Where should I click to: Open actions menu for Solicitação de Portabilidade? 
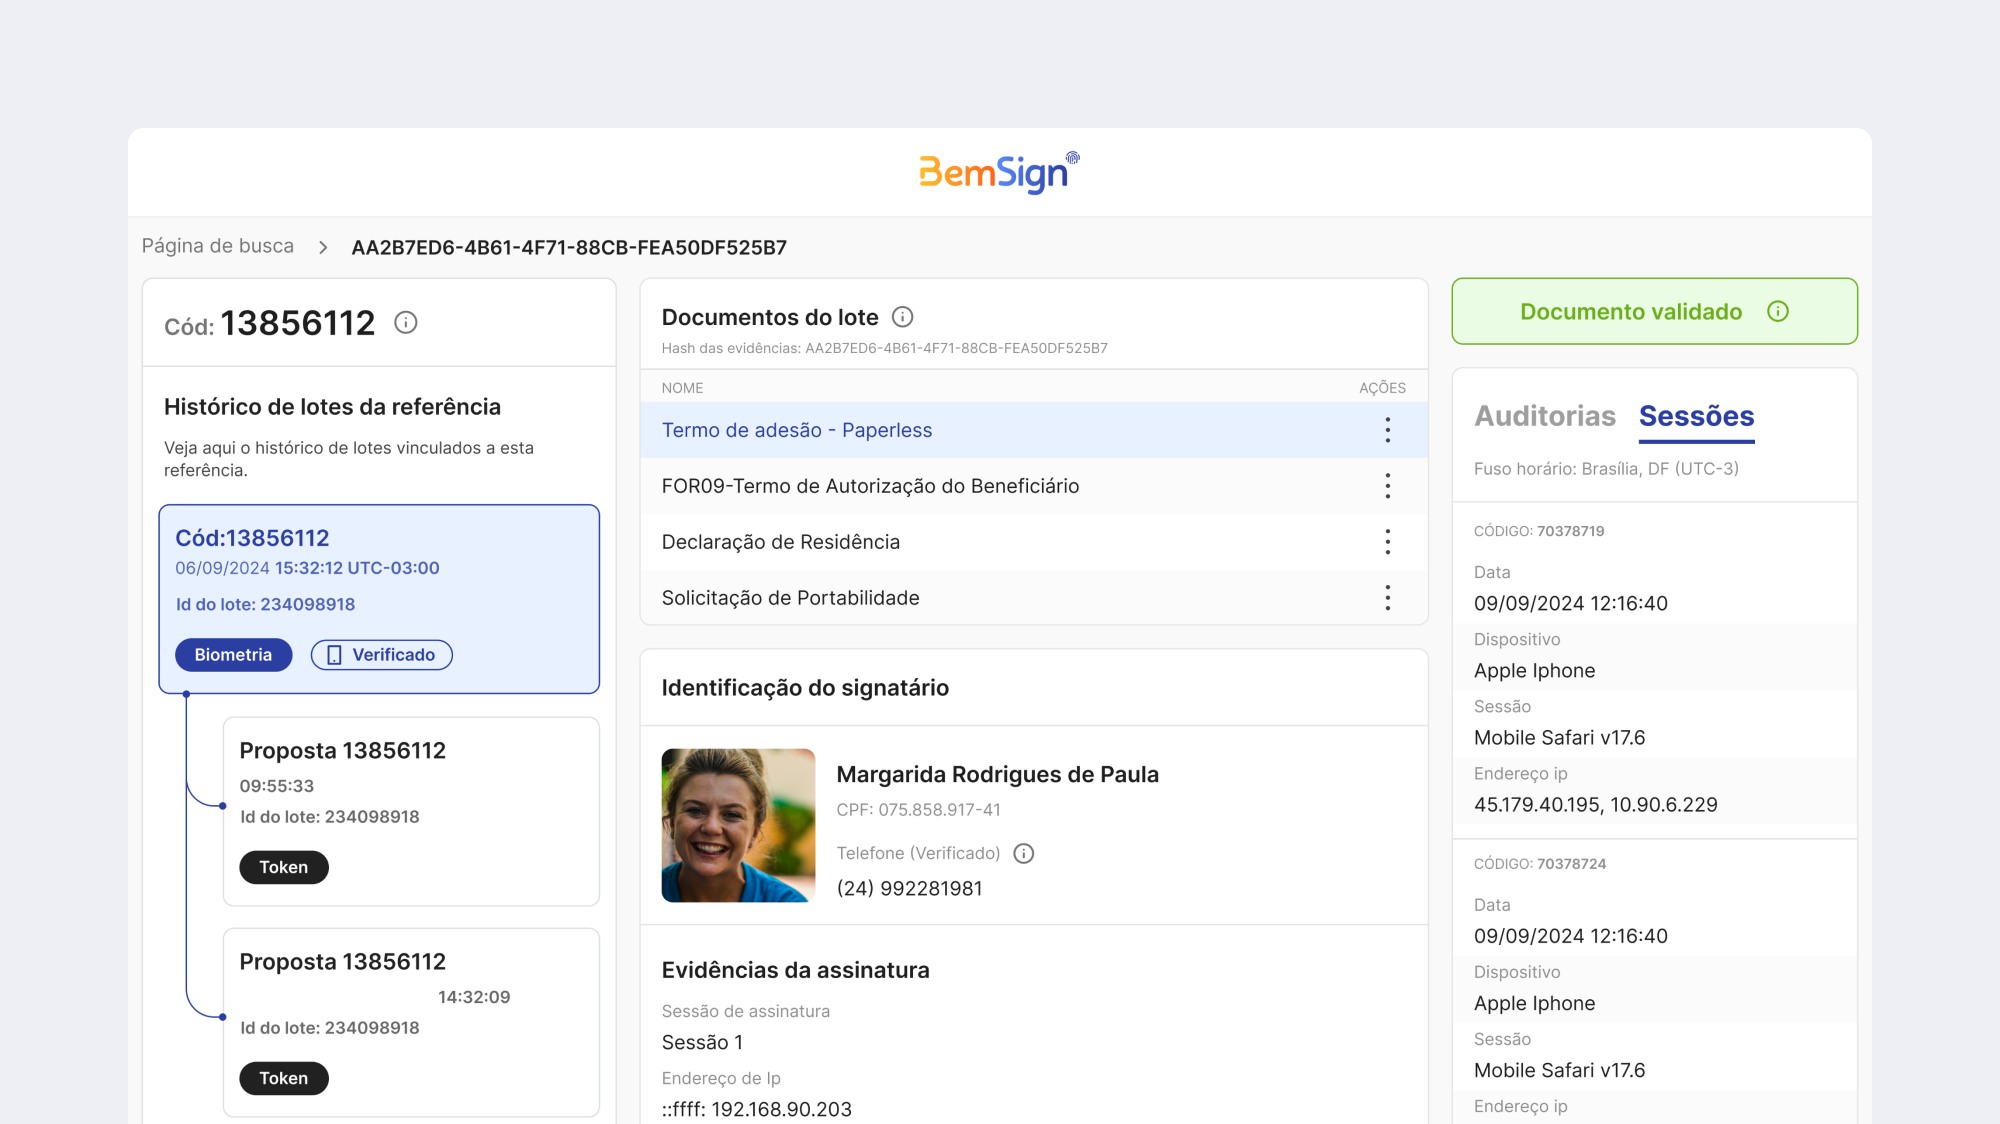click(x=1387, y=598)
